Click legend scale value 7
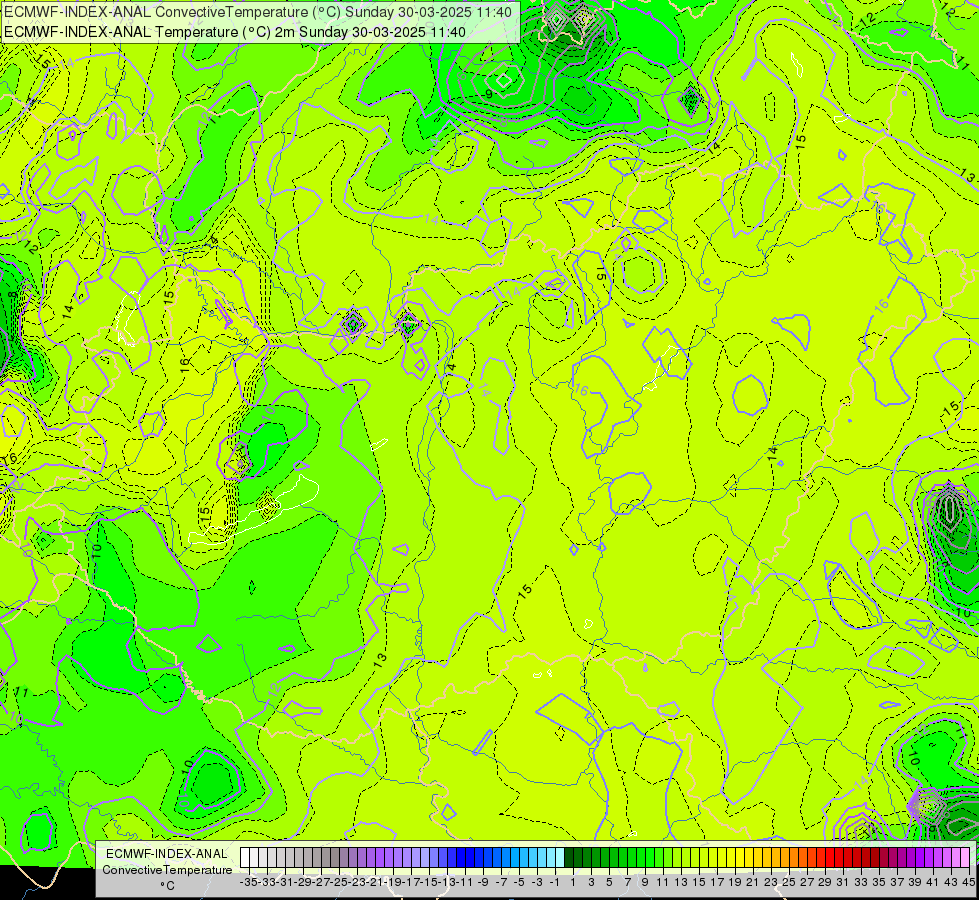Image resolution: width=979 pixels, height=900 pixels. [x=627, y=882]
